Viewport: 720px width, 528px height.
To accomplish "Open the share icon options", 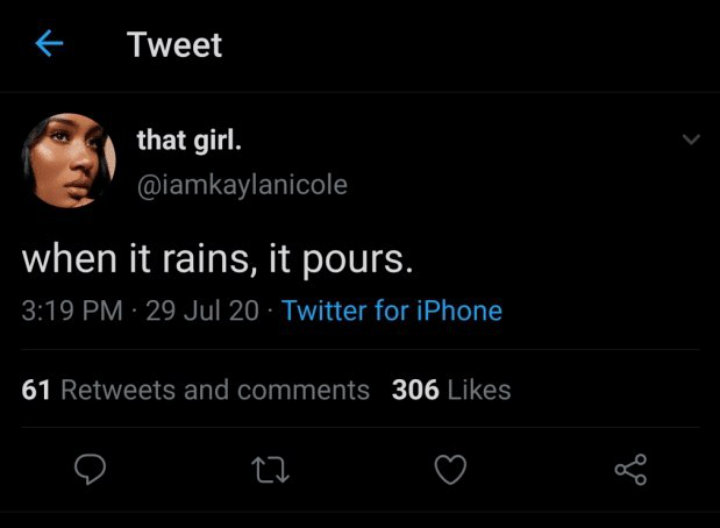I will (x=631, y=469).
